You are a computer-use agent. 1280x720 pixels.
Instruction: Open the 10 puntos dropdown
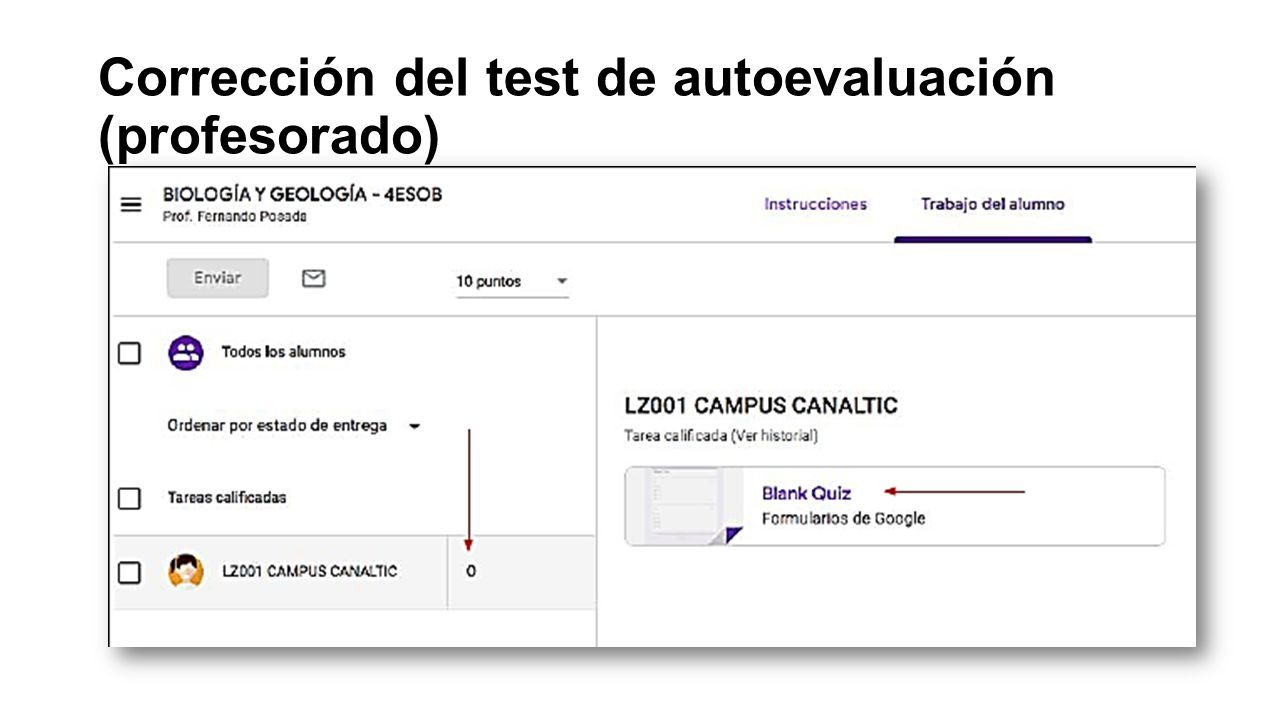pyautogui.click(x=512, y=282)
